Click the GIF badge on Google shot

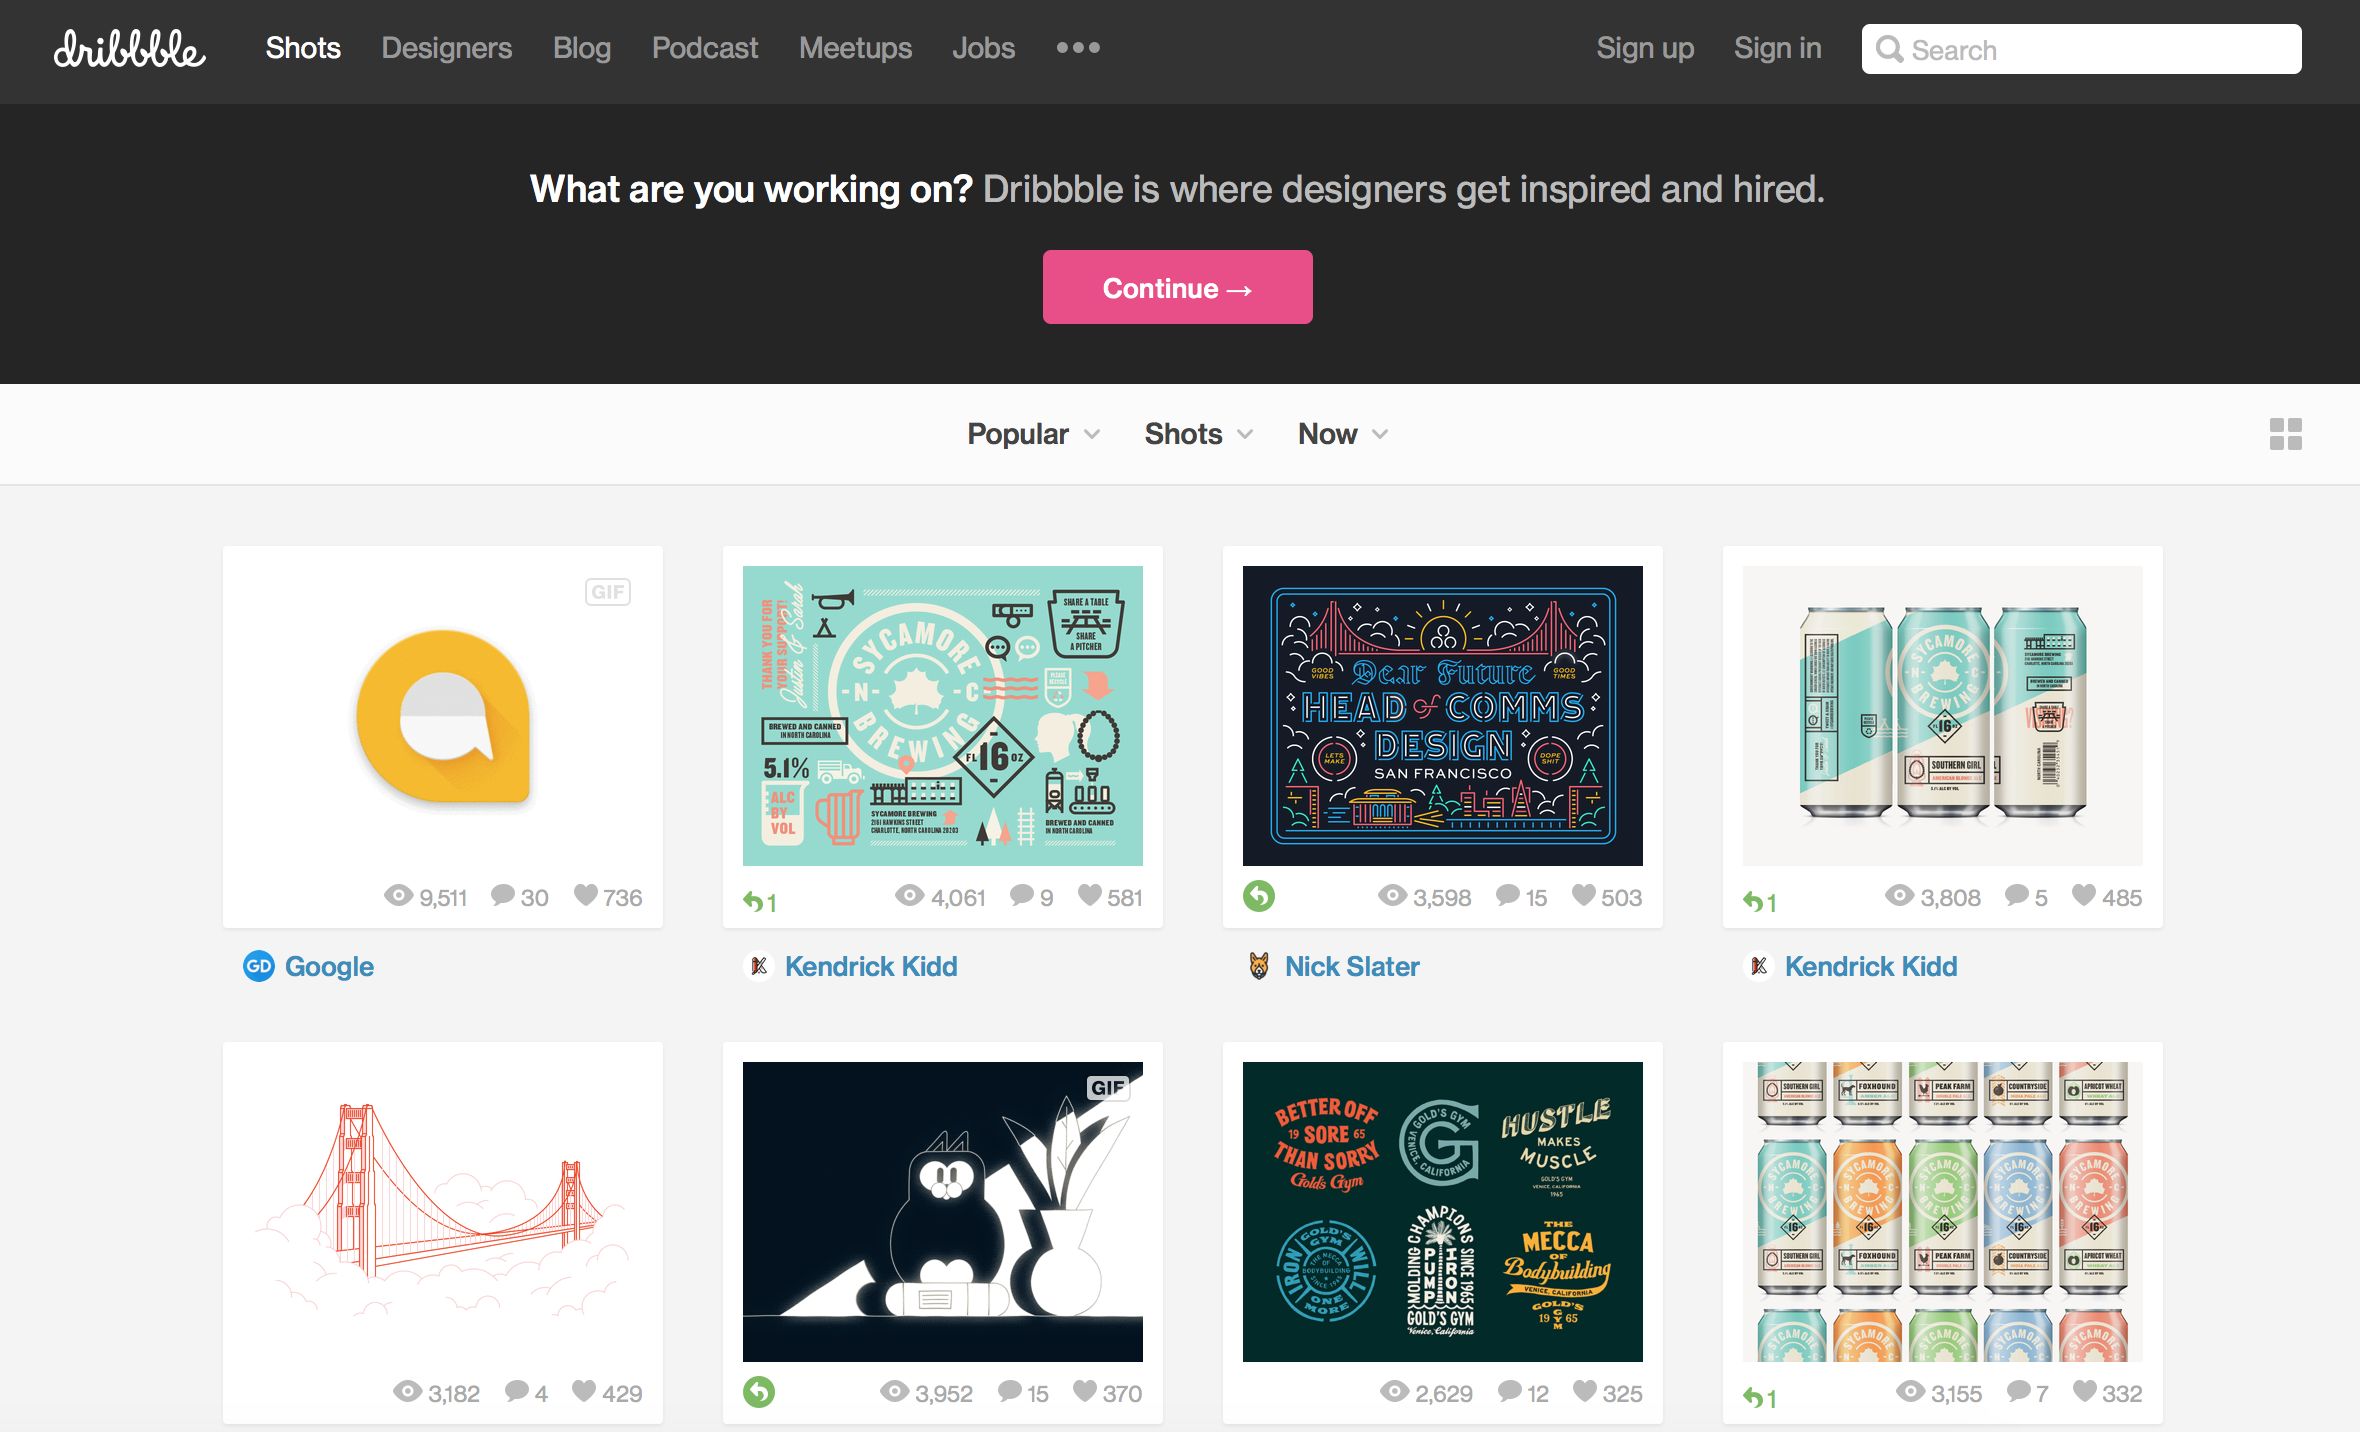pos(608,592)
